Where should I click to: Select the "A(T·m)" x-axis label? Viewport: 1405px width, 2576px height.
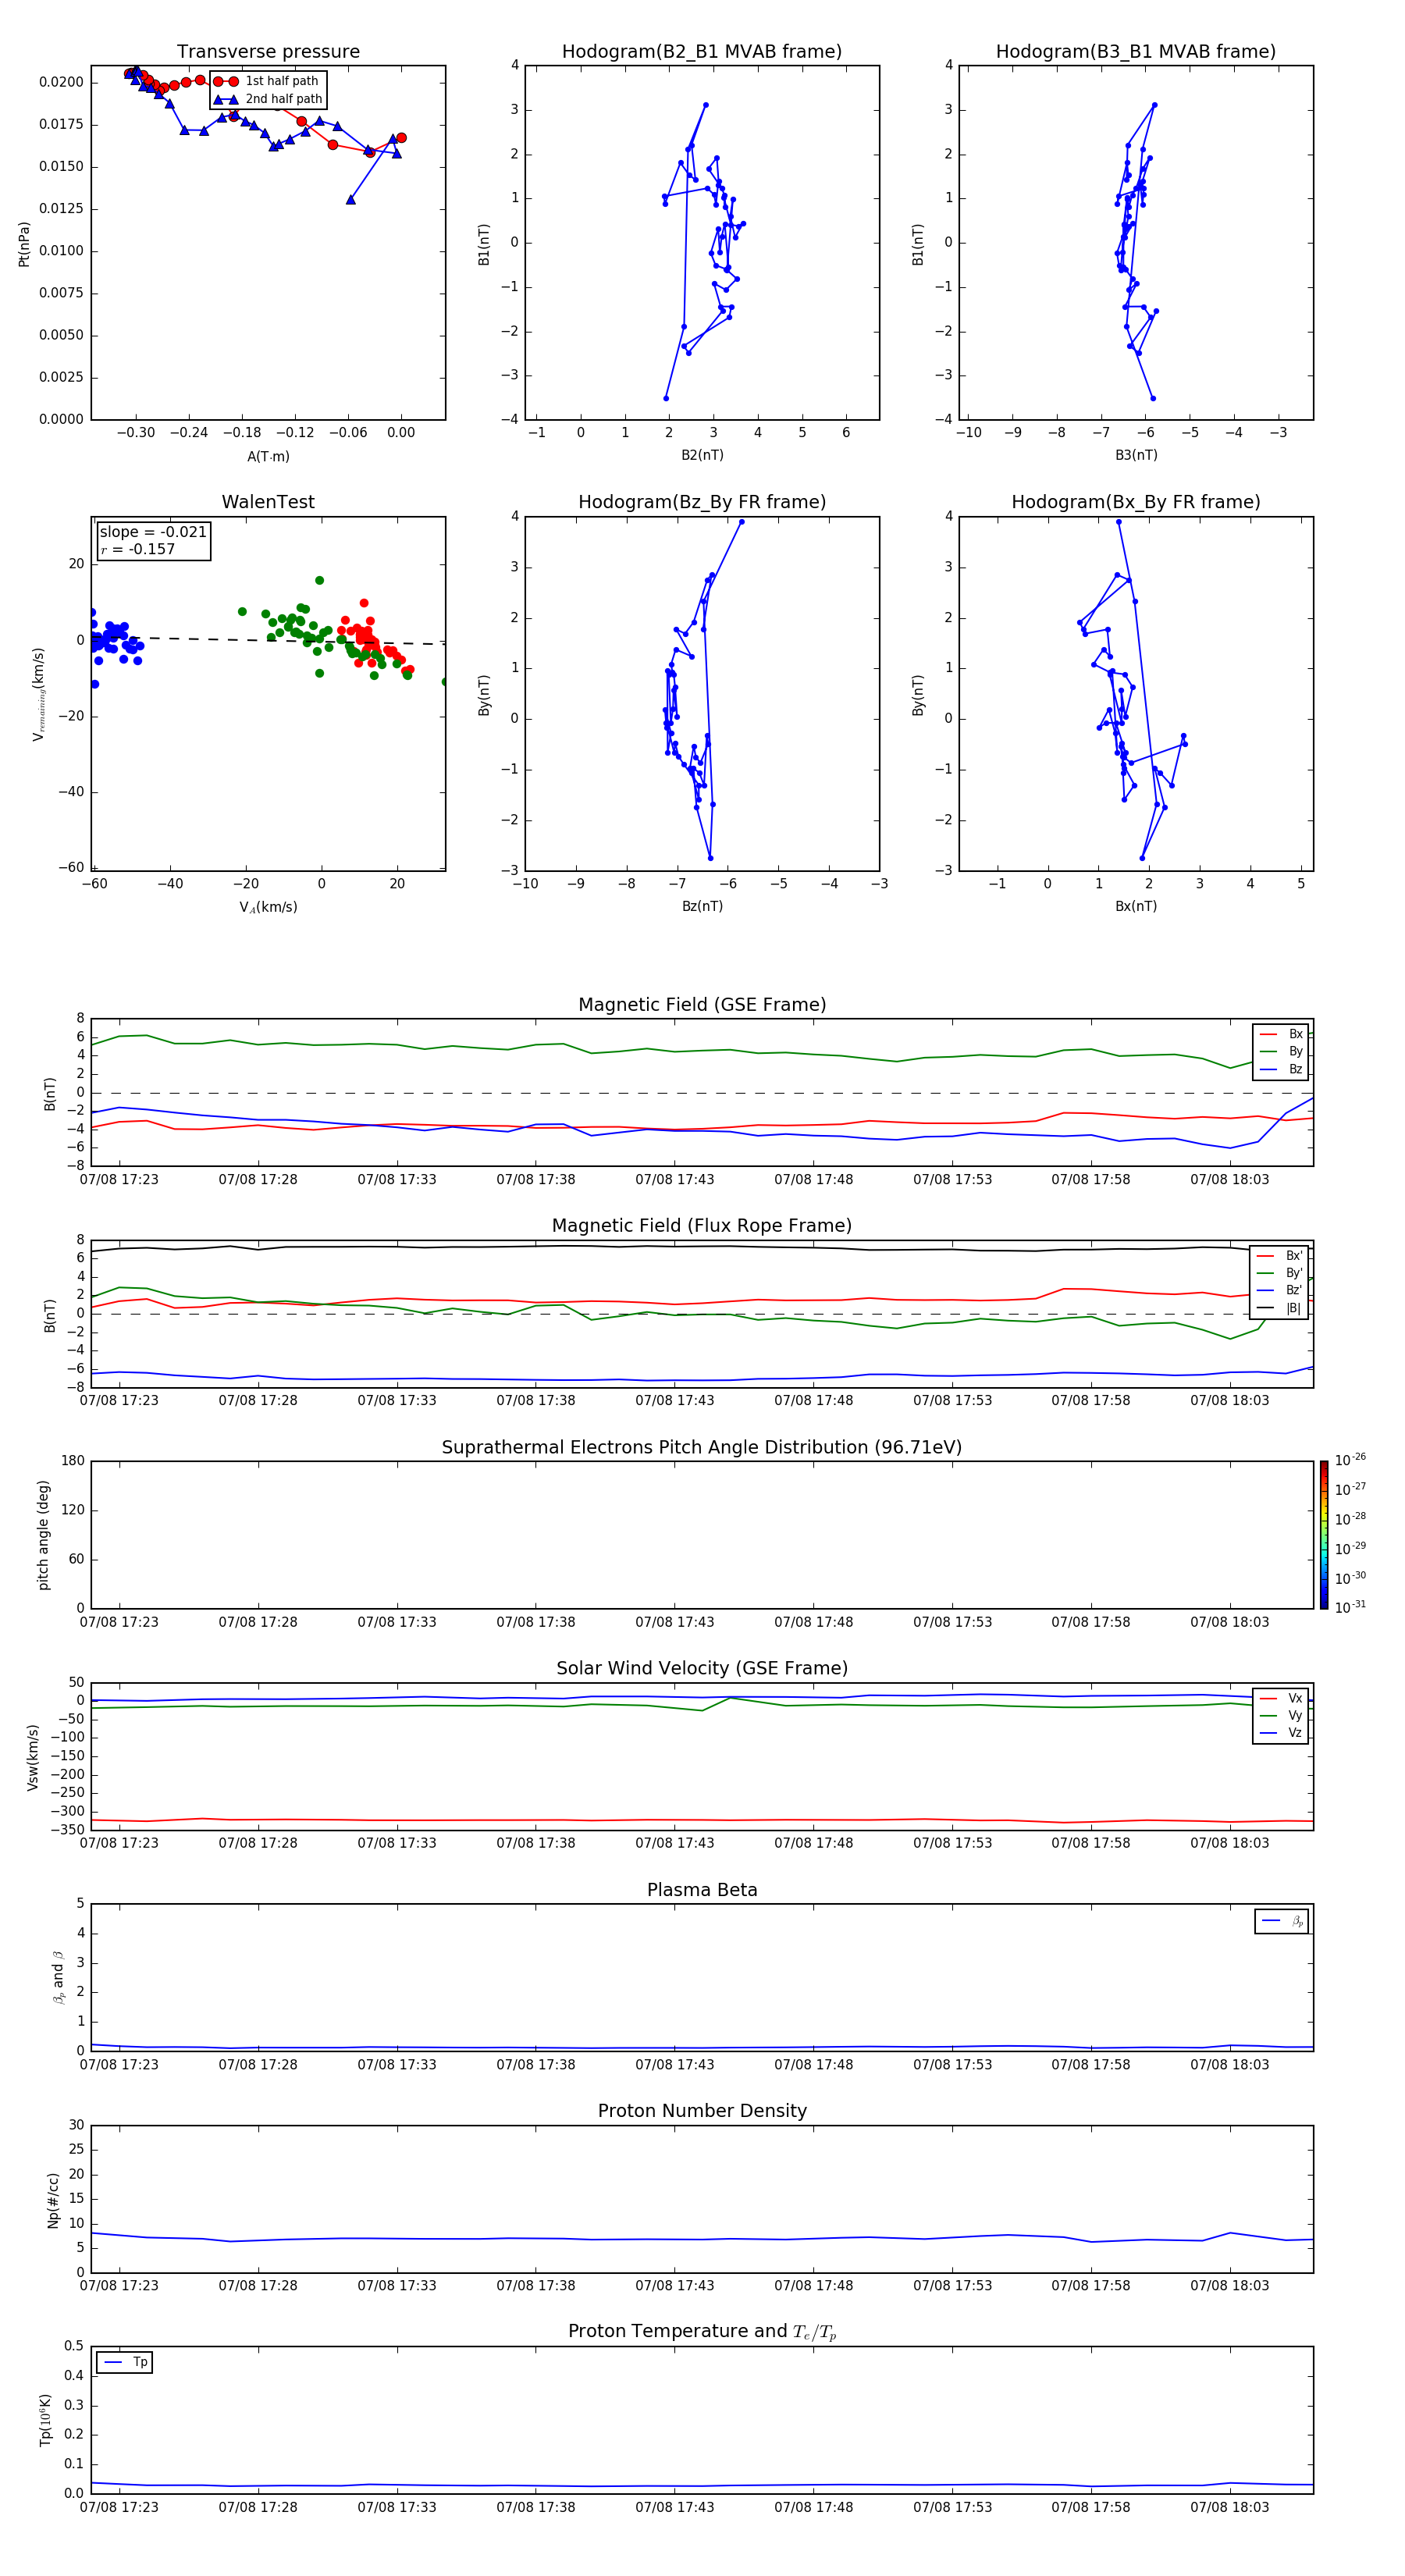point(268,457)
